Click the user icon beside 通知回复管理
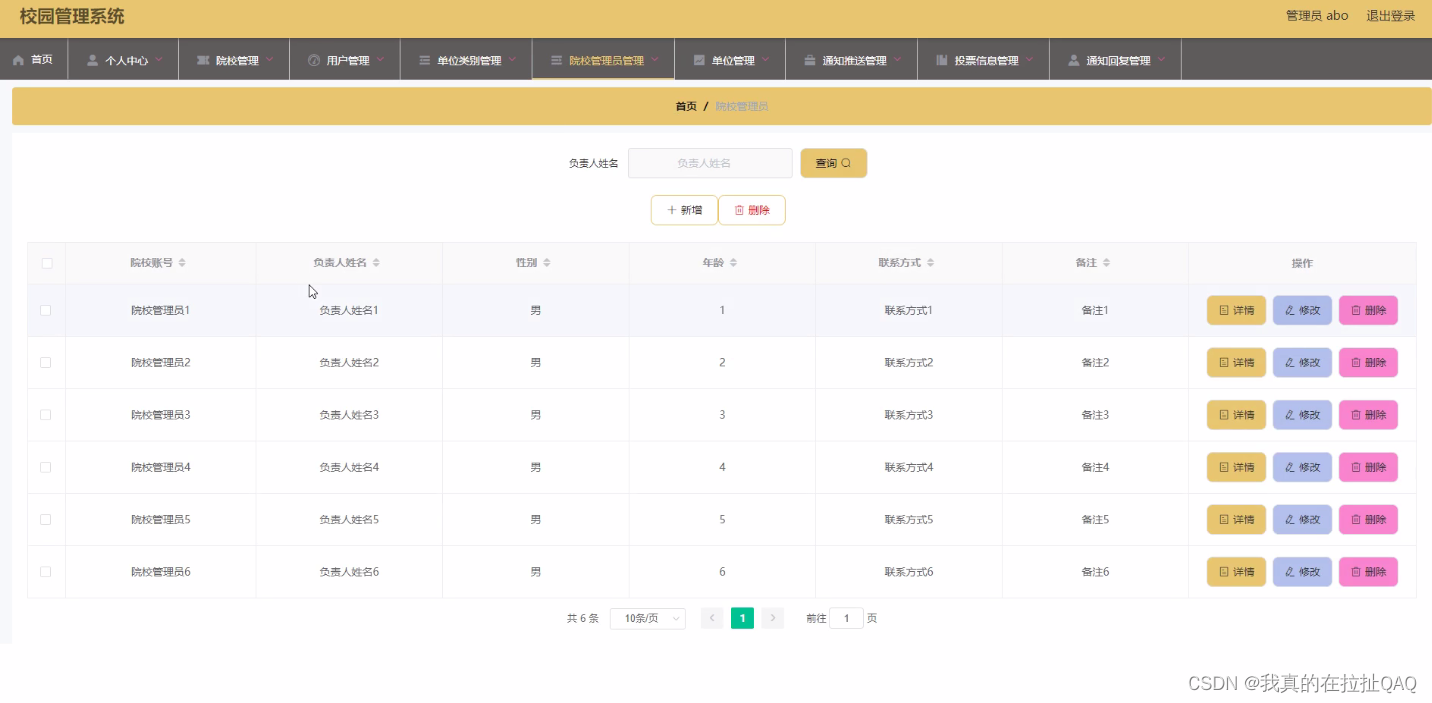 coord(1074,60)
